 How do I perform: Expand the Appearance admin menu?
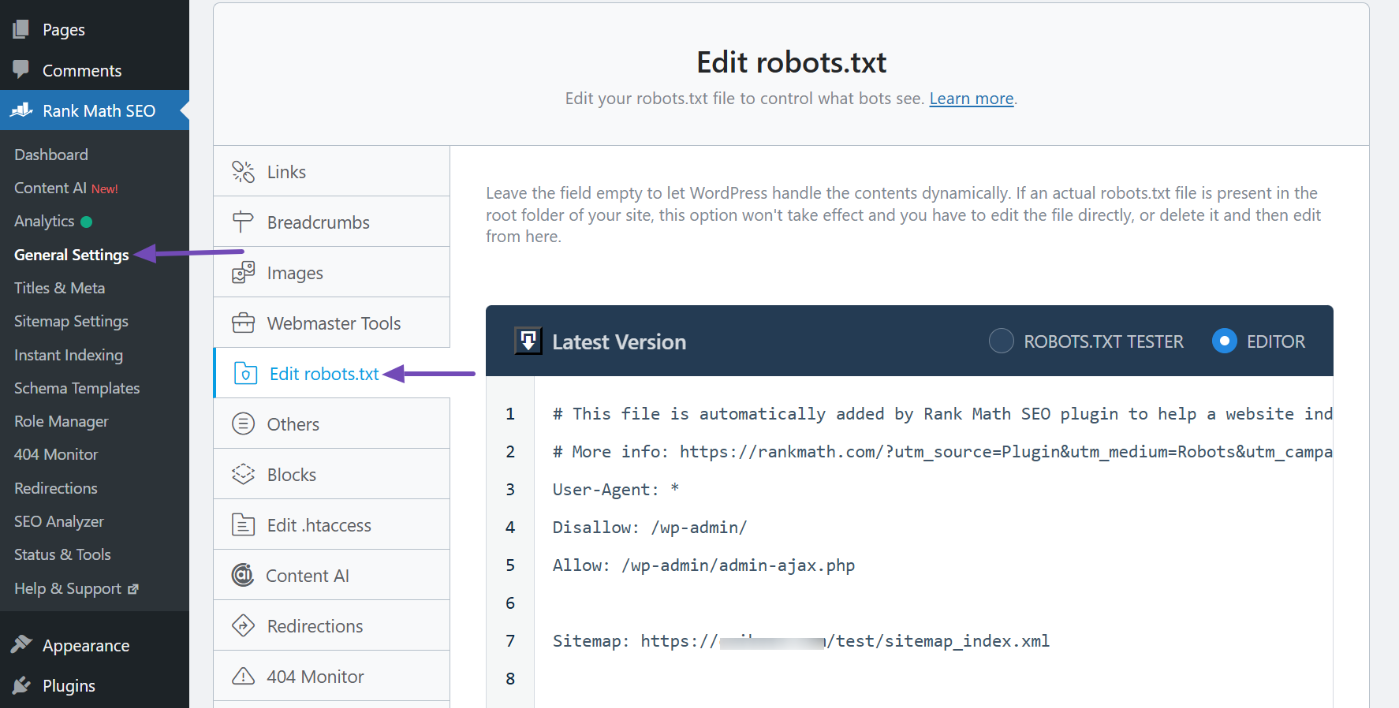point(86,646)
